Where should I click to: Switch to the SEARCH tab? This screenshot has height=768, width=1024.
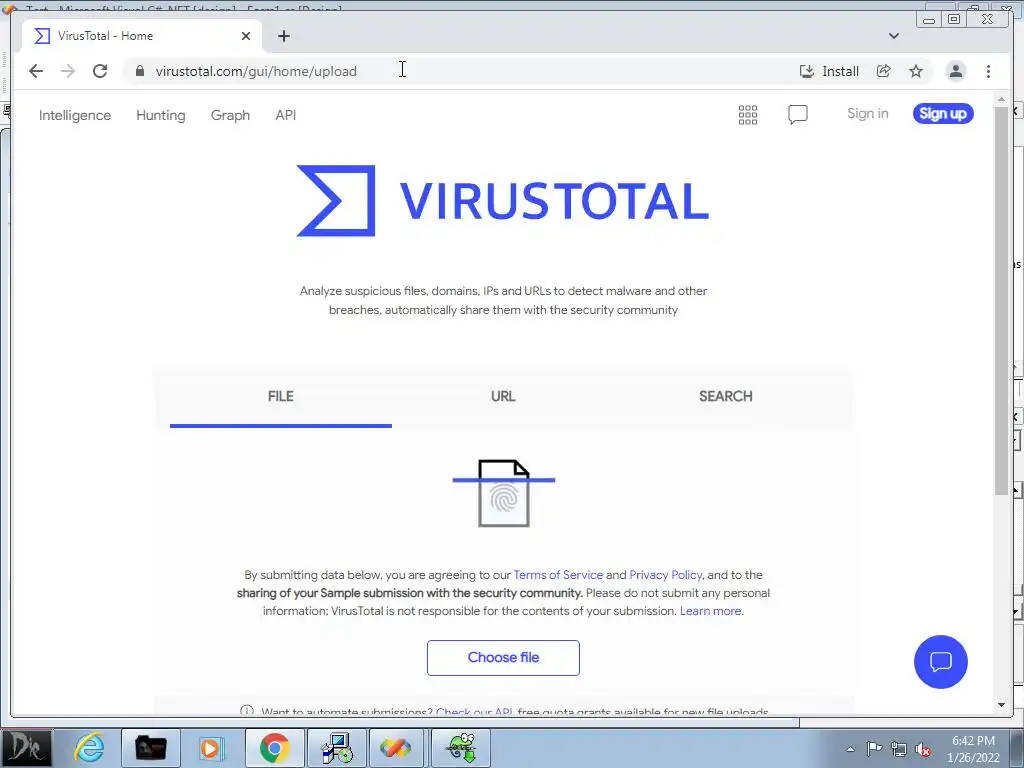[x=726, y=396]
